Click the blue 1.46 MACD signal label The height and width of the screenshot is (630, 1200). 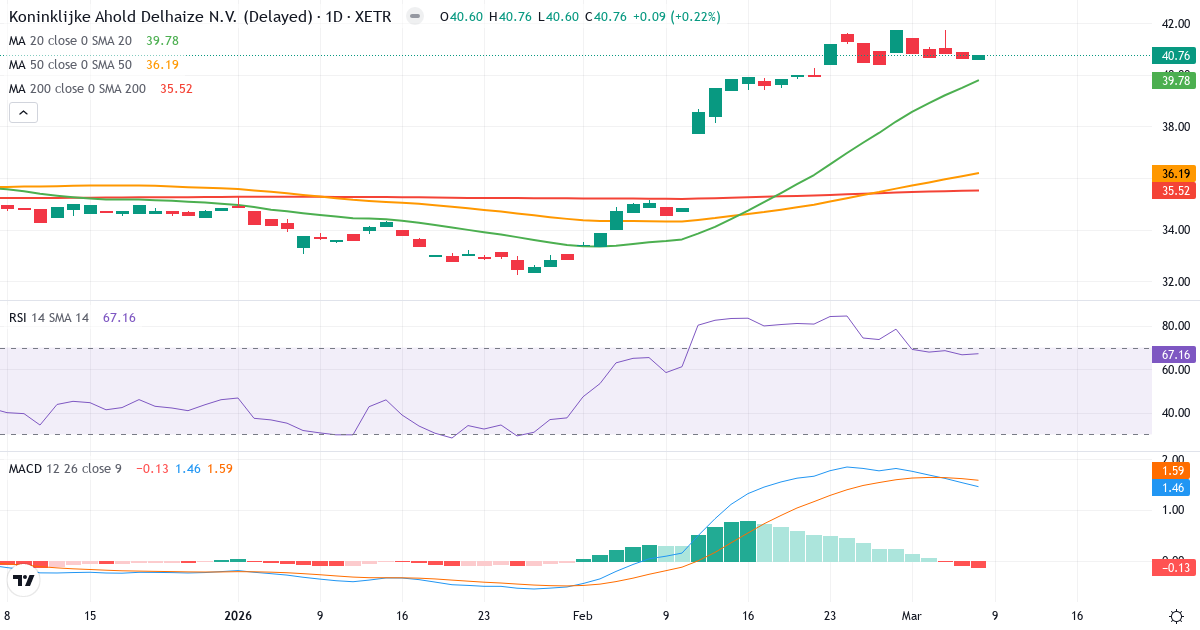[1172, 489]
